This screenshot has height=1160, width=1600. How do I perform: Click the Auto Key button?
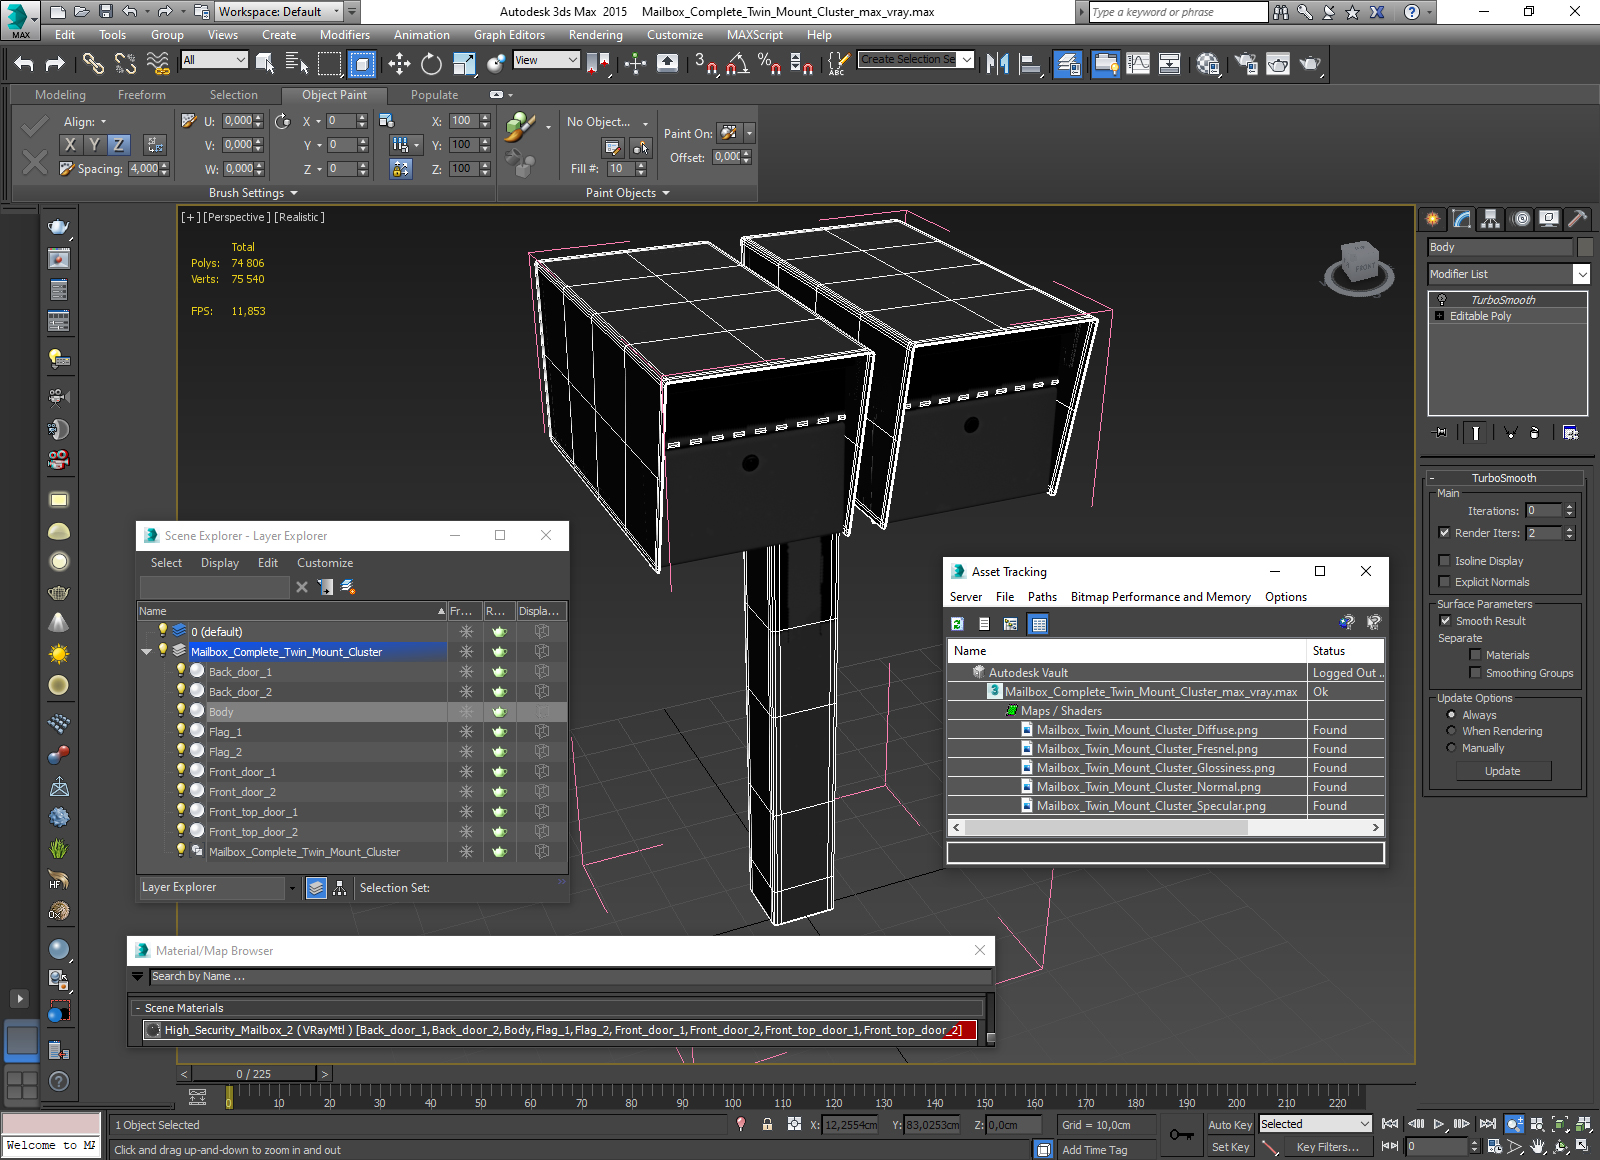coord(1229,1125)
